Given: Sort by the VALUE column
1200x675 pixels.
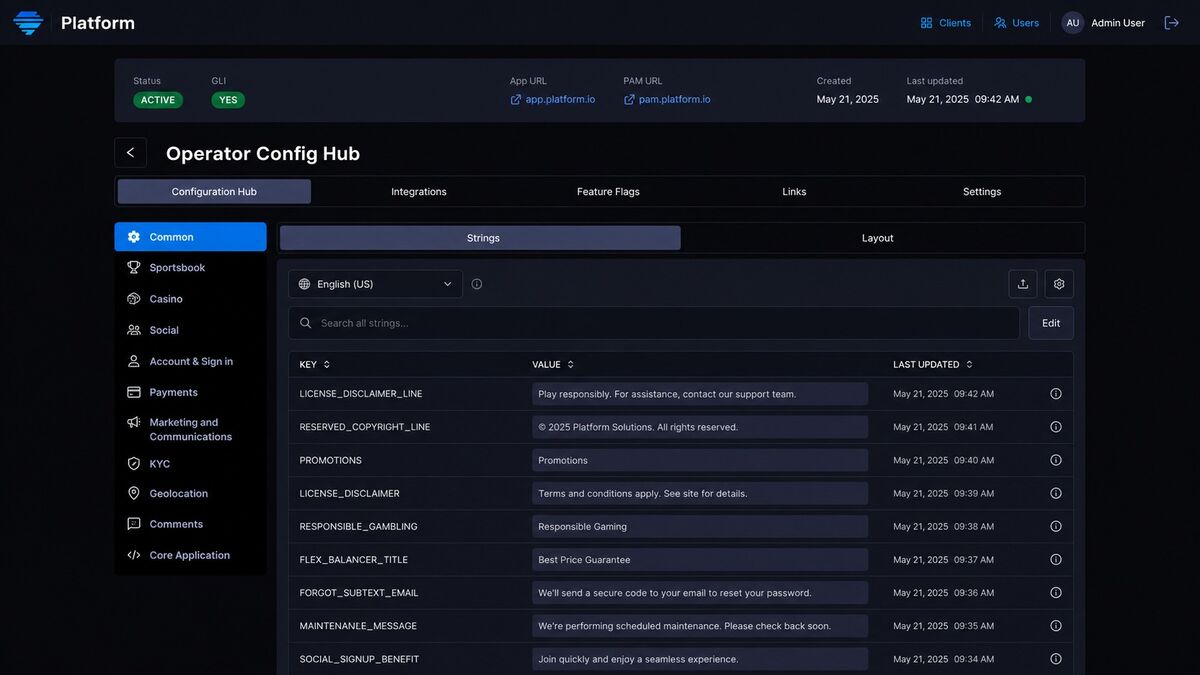Looking at the screenshot, I should (x=553, y=365).
